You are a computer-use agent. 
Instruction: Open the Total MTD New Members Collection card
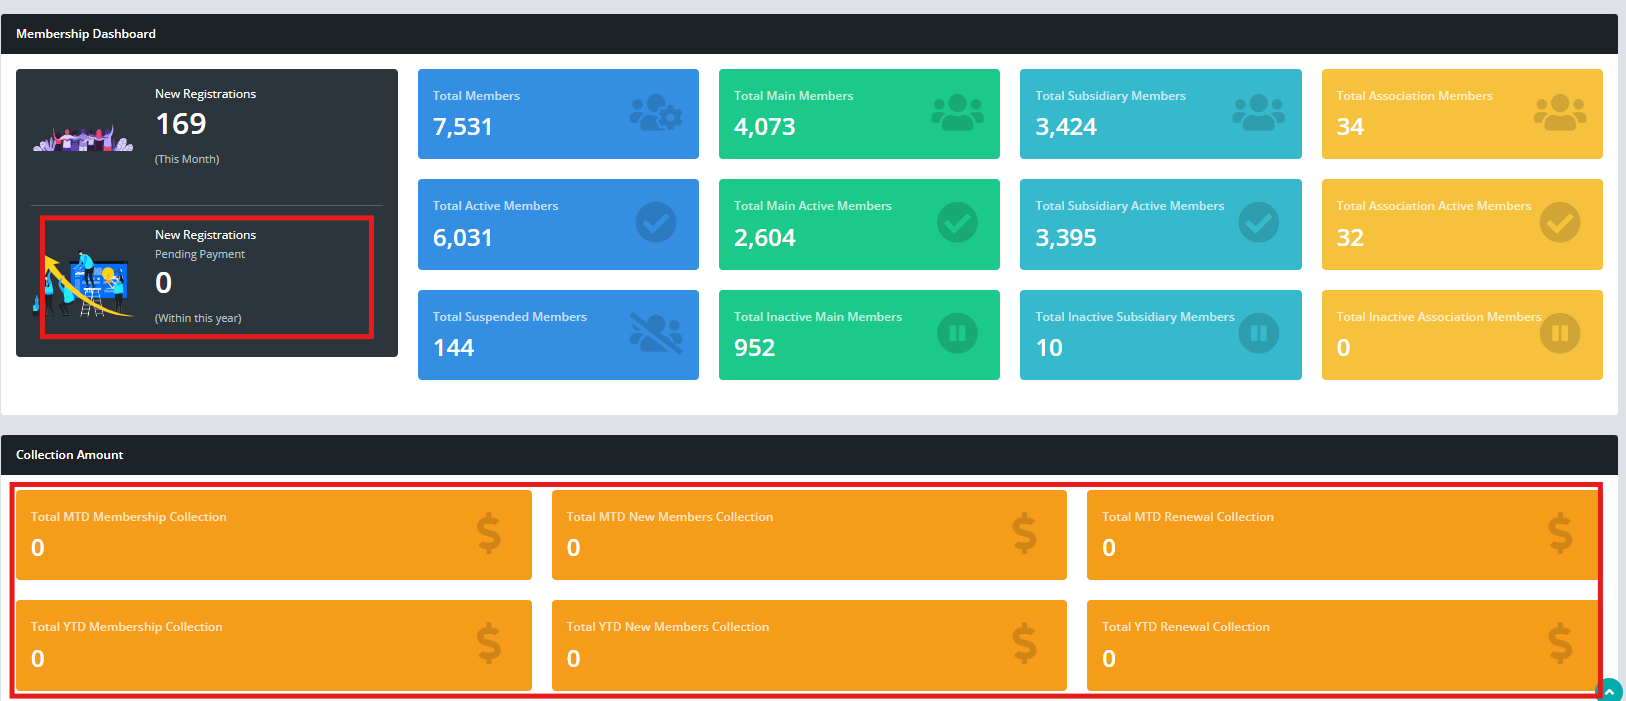point(808,534)
